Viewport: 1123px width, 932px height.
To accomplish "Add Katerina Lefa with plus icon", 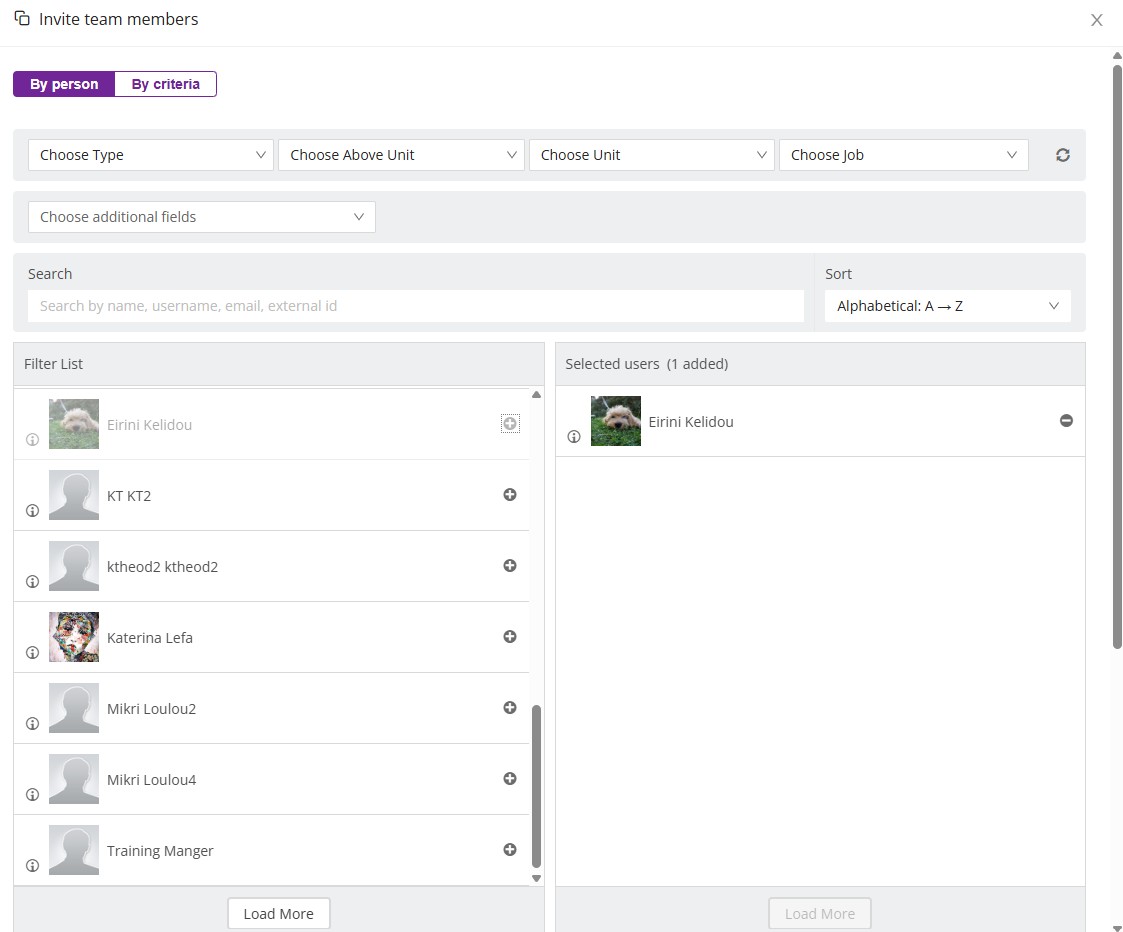I will (510, 636).
